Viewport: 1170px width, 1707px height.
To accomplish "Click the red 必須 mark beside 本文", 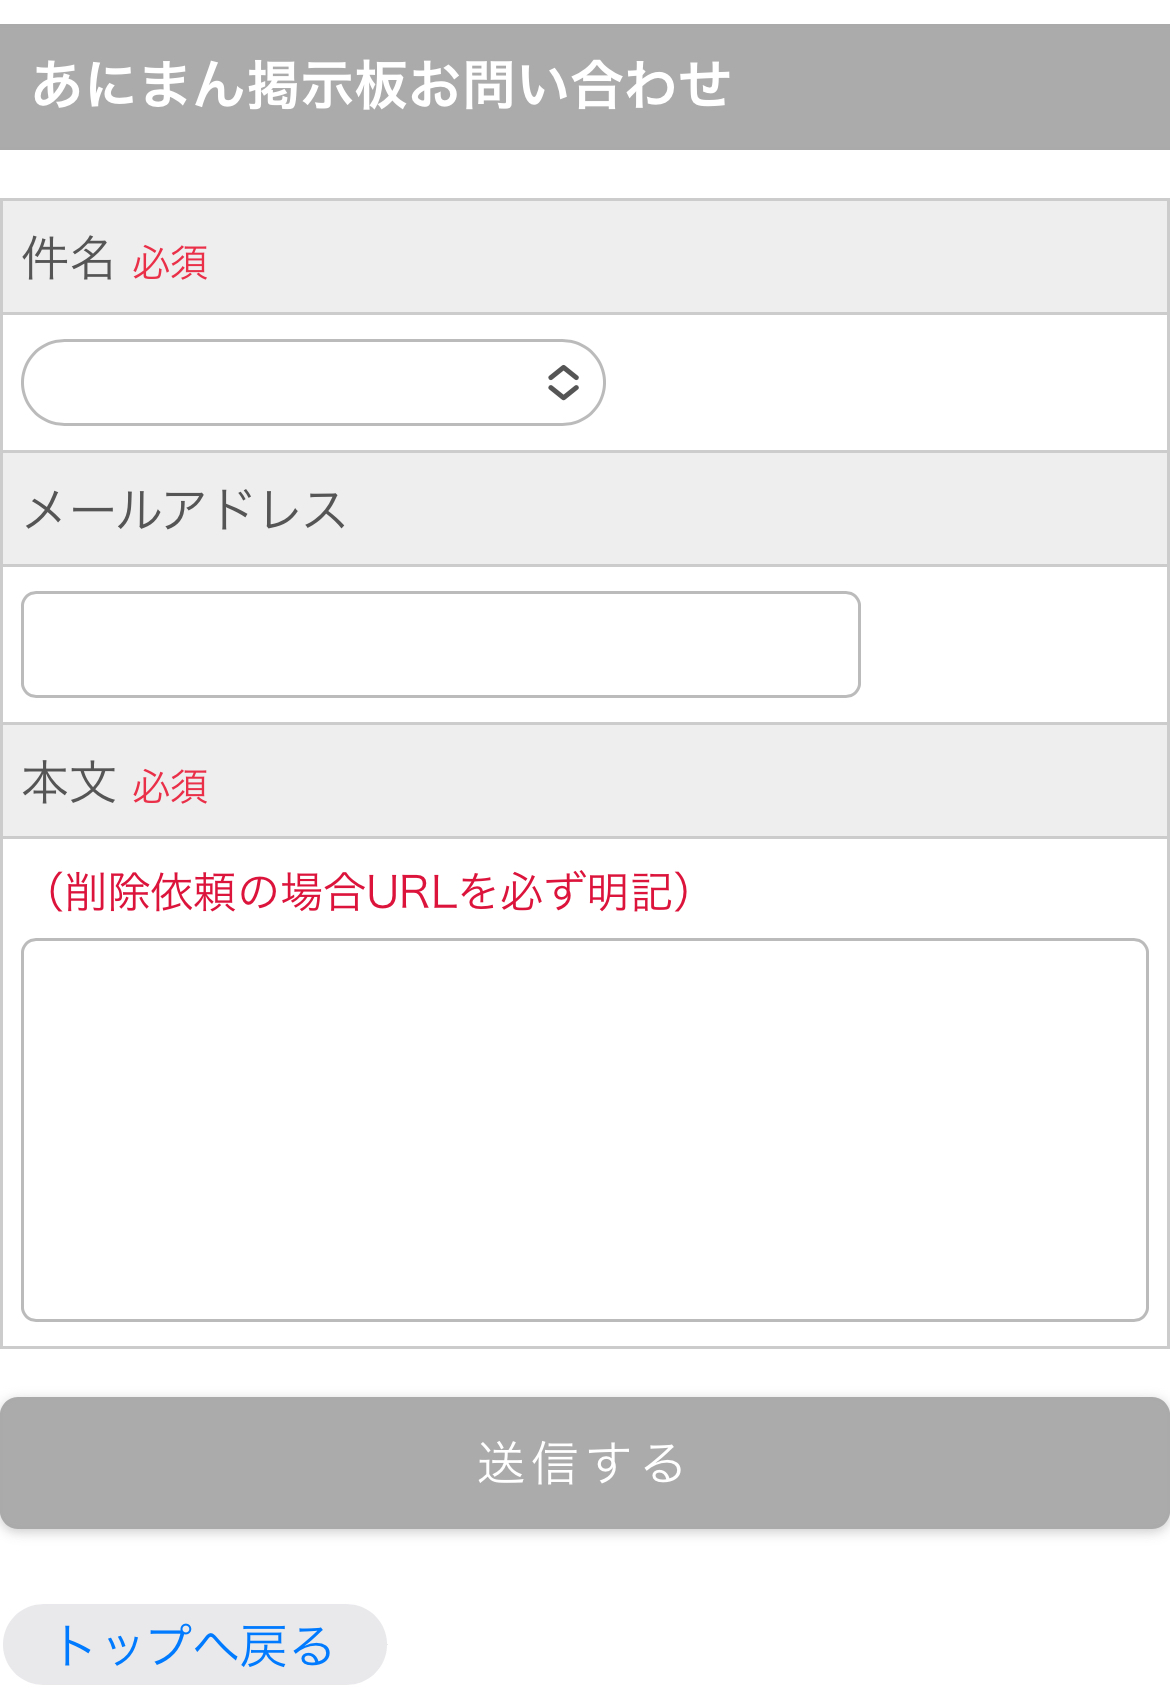I will click(x=170, y=787).
